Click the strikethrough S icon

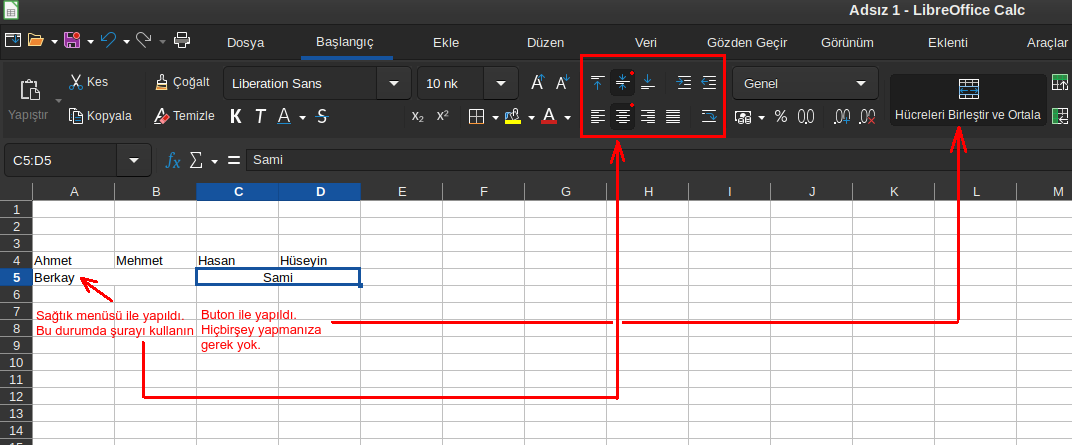[321, 117]
